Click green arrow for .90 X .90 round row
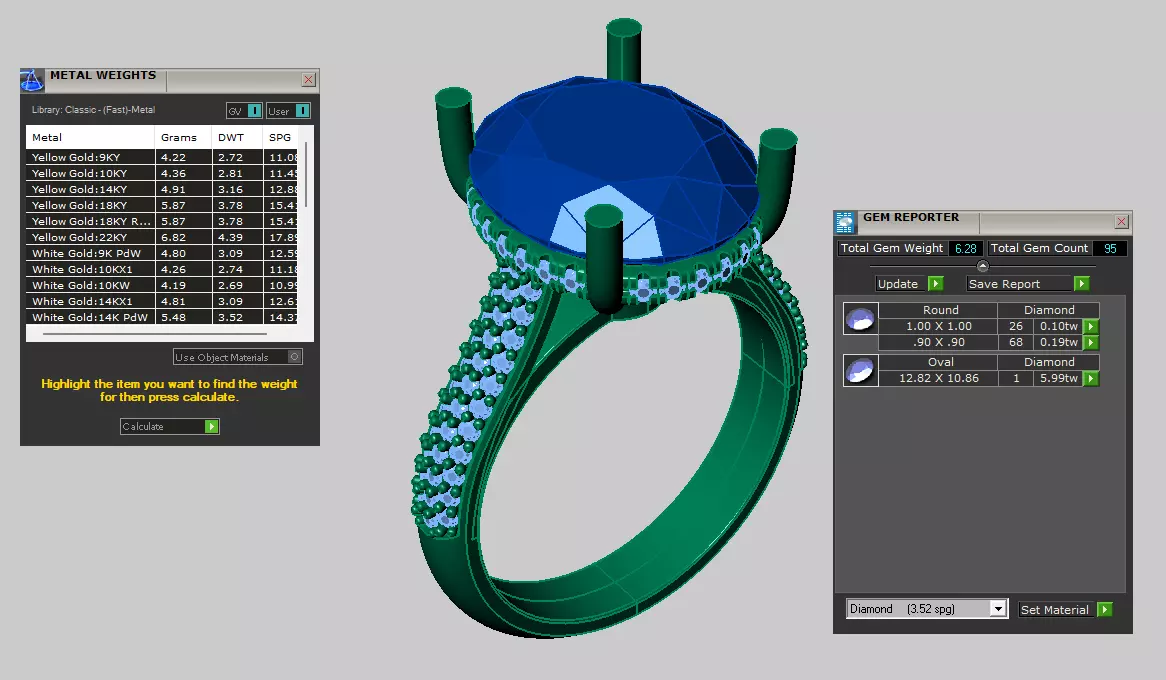This screenshot has width=1166, height=680. [1091, 342]
